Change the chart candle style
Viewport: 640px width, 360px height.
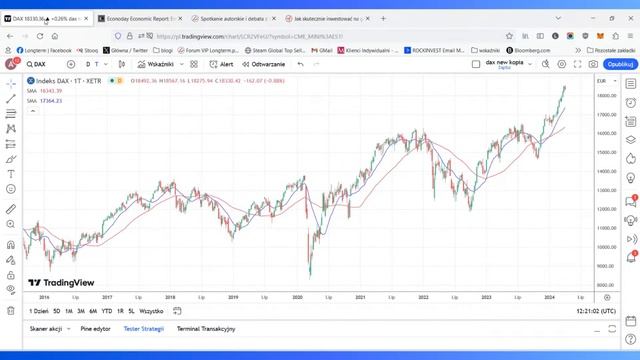click(x=122, y=64)
